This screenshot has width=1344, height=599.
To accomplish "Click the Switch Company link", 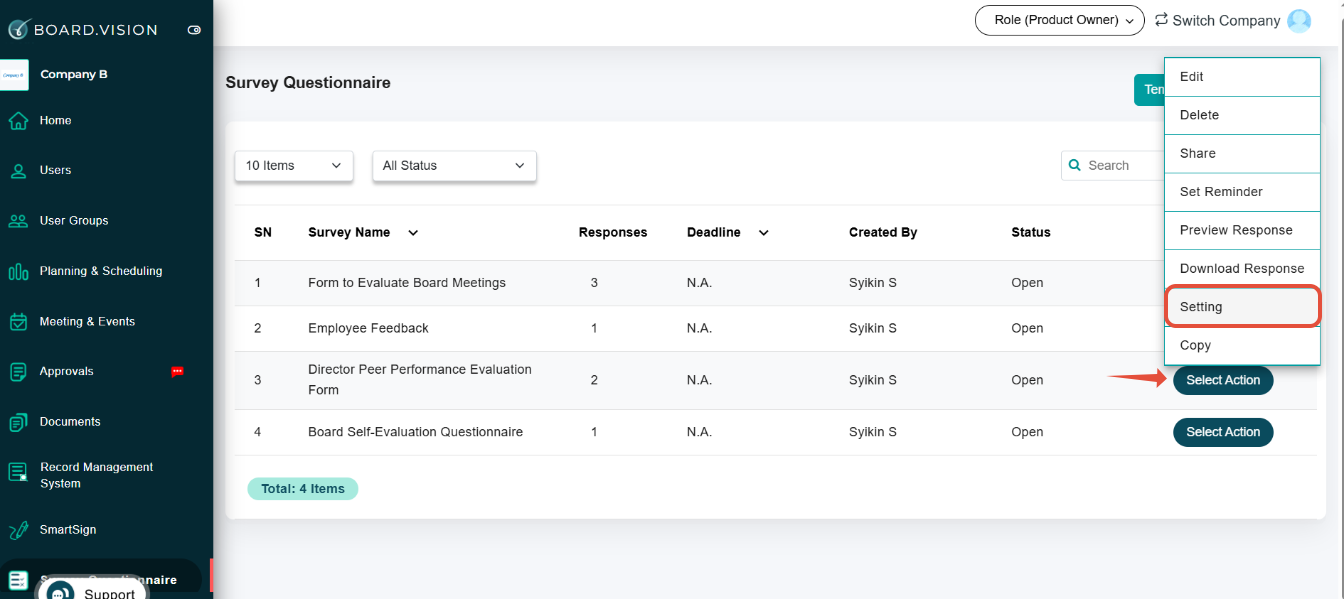I will tap(1217, 20).
